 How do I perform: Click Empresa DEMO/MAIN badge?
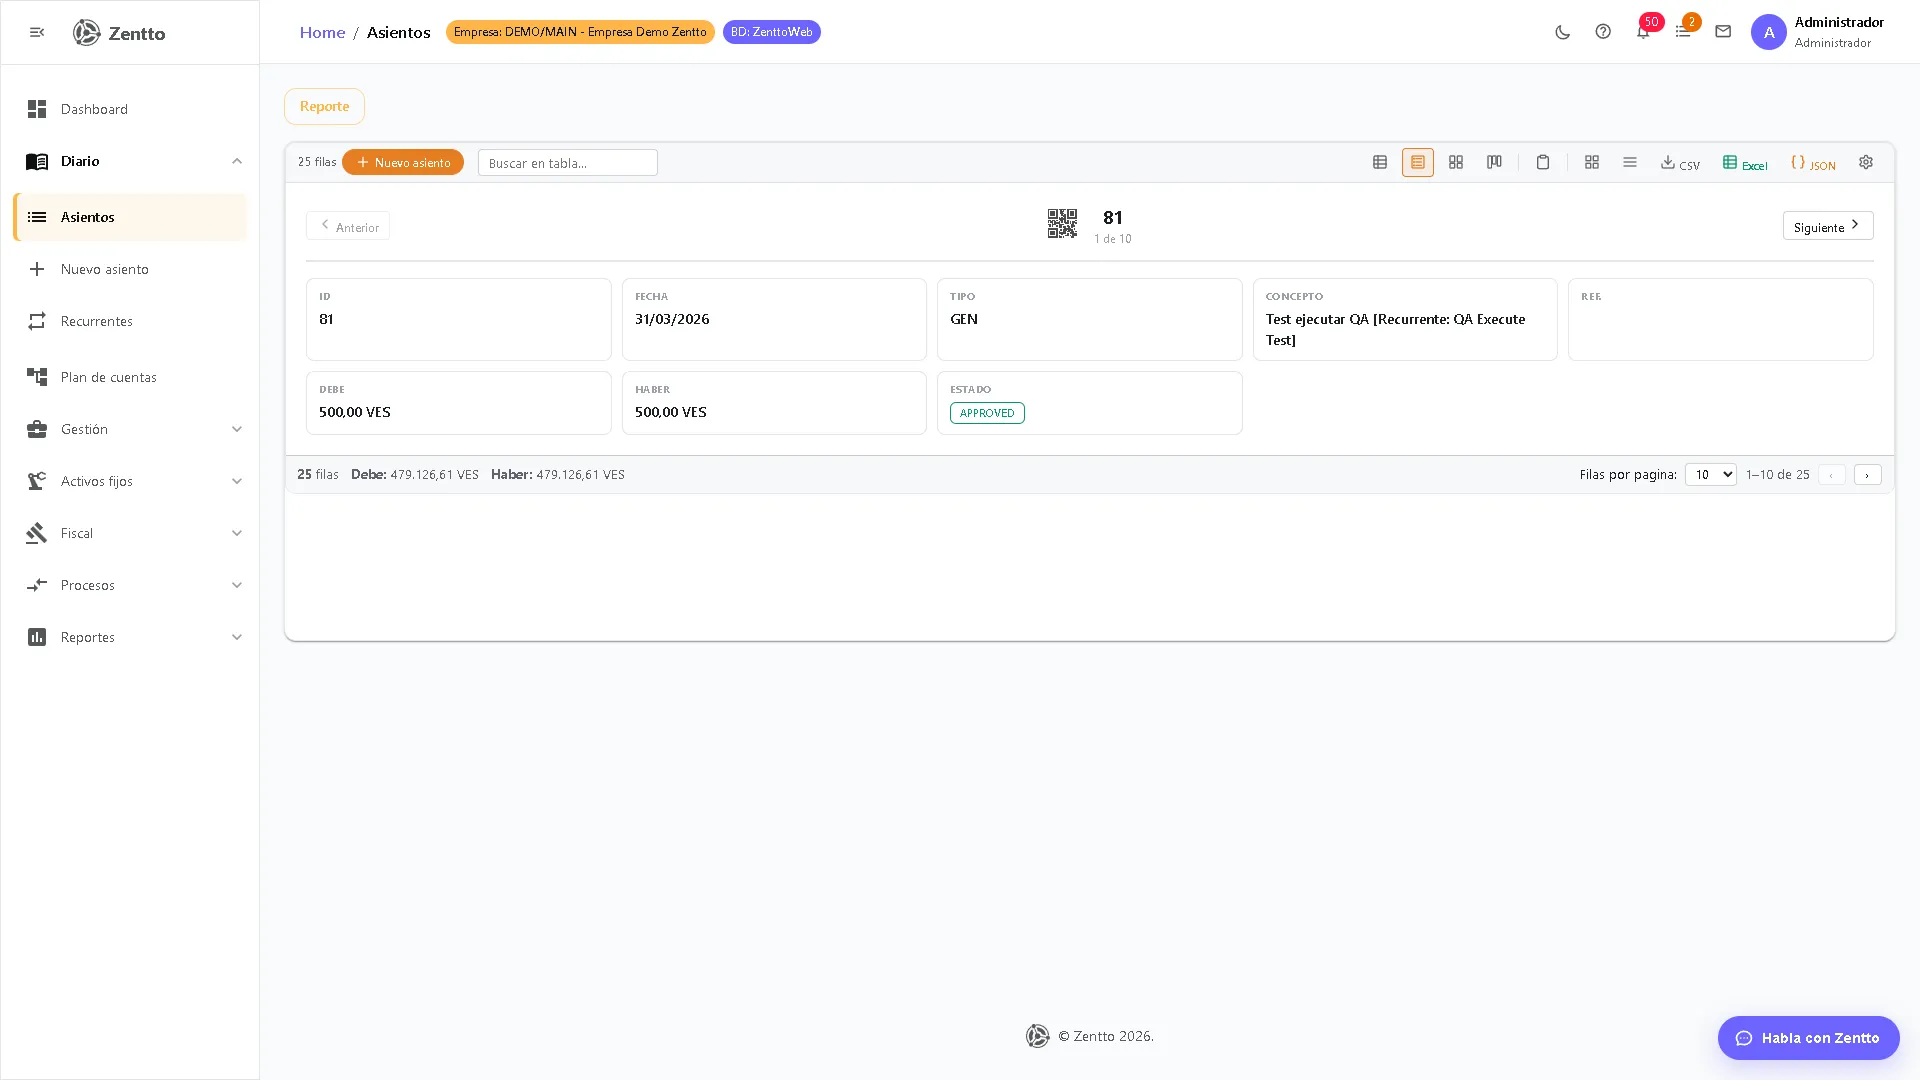pos(580,32)
